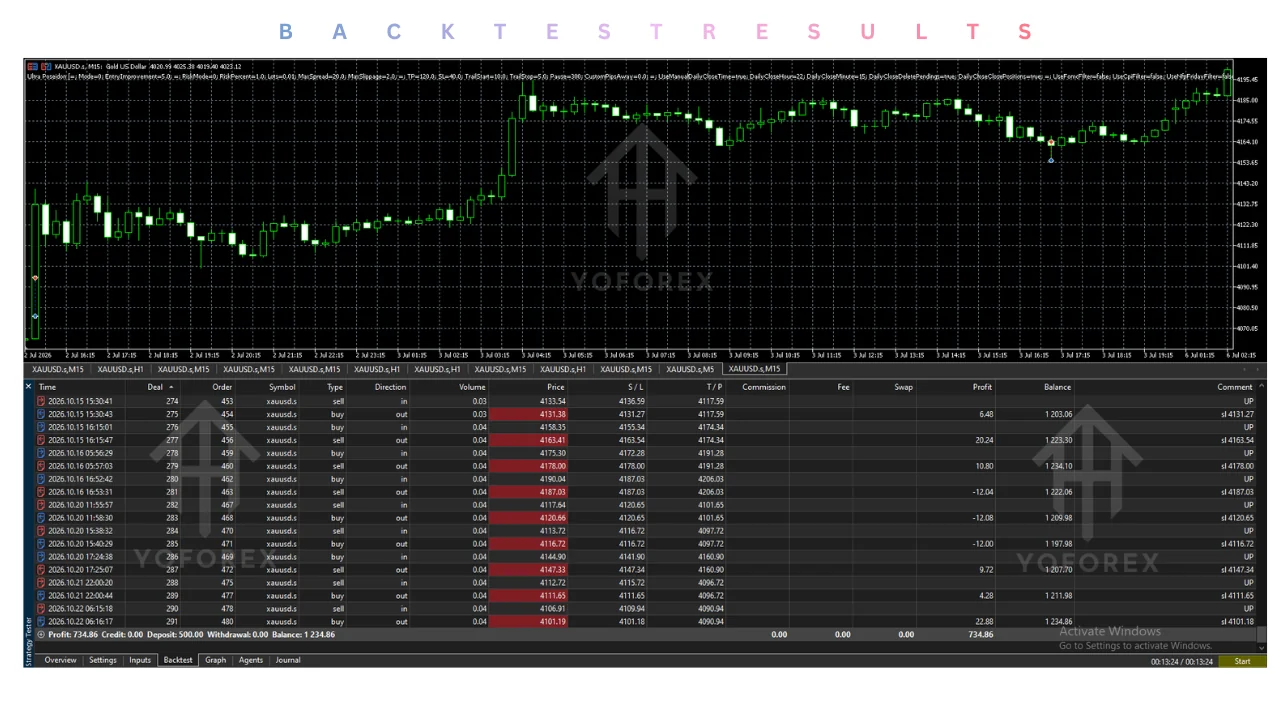This screenshot has height=720, width=1280.
Task: Click the Swap column header
Action: [x=903, y=387]
